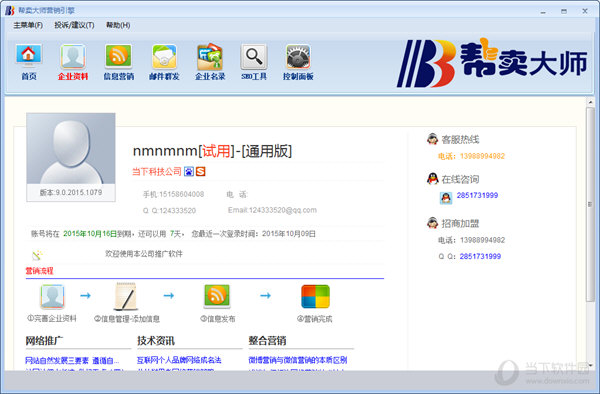
Task: Click the 版本:9.0.2015.1079 version label
Action: pyautogui.click(x=71, y=192)
